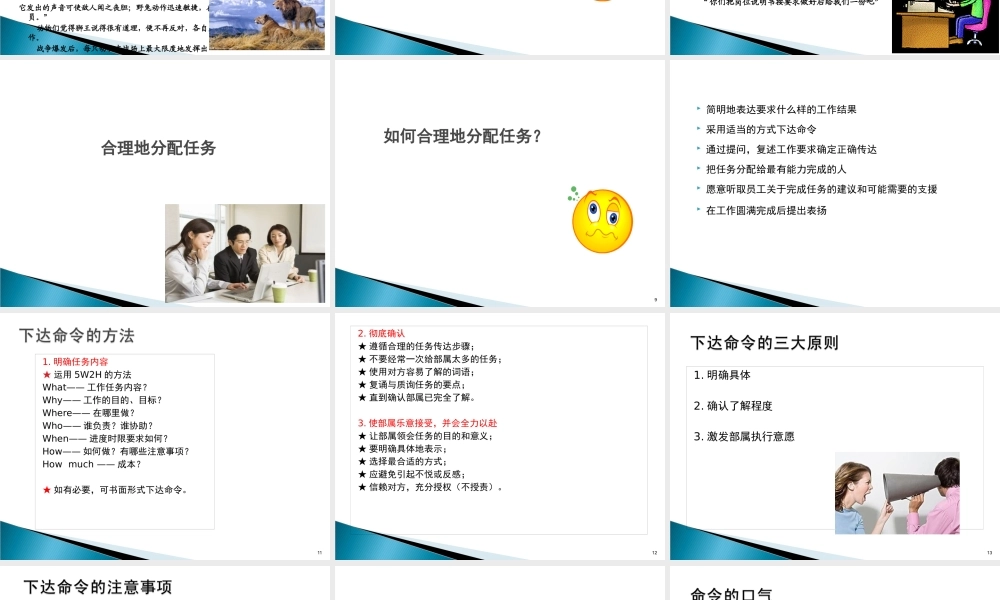The width and height of the screenshot is (1000, 600).
Task: Click the bullet 通过提问, 复述工作要求确定正确传达
Action: pos(791,149)
